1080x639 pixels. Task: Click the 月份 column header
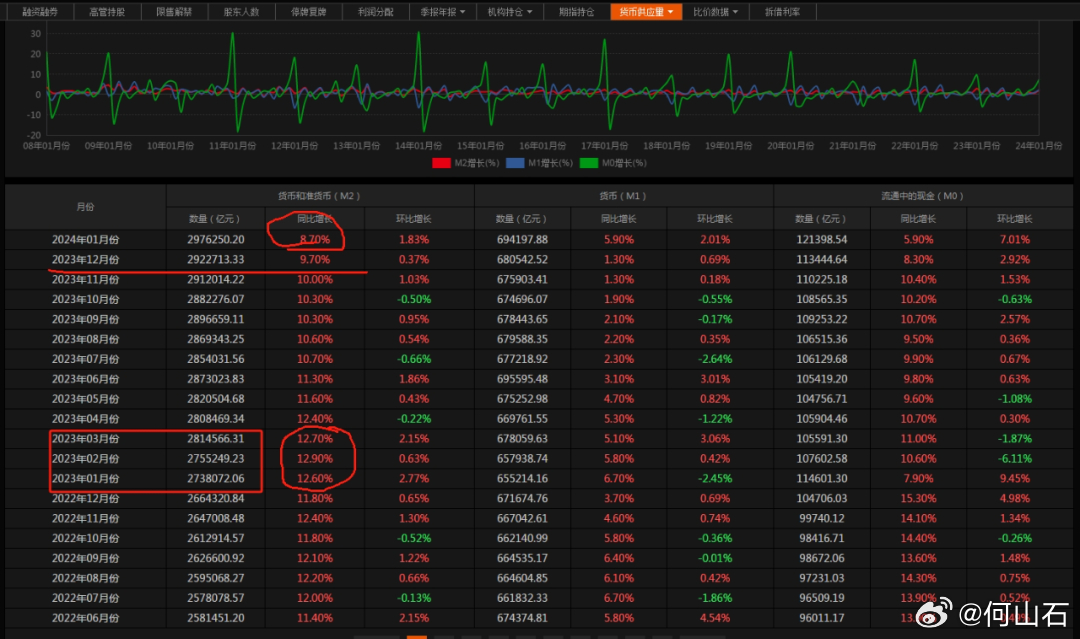(x=85, y=207)
